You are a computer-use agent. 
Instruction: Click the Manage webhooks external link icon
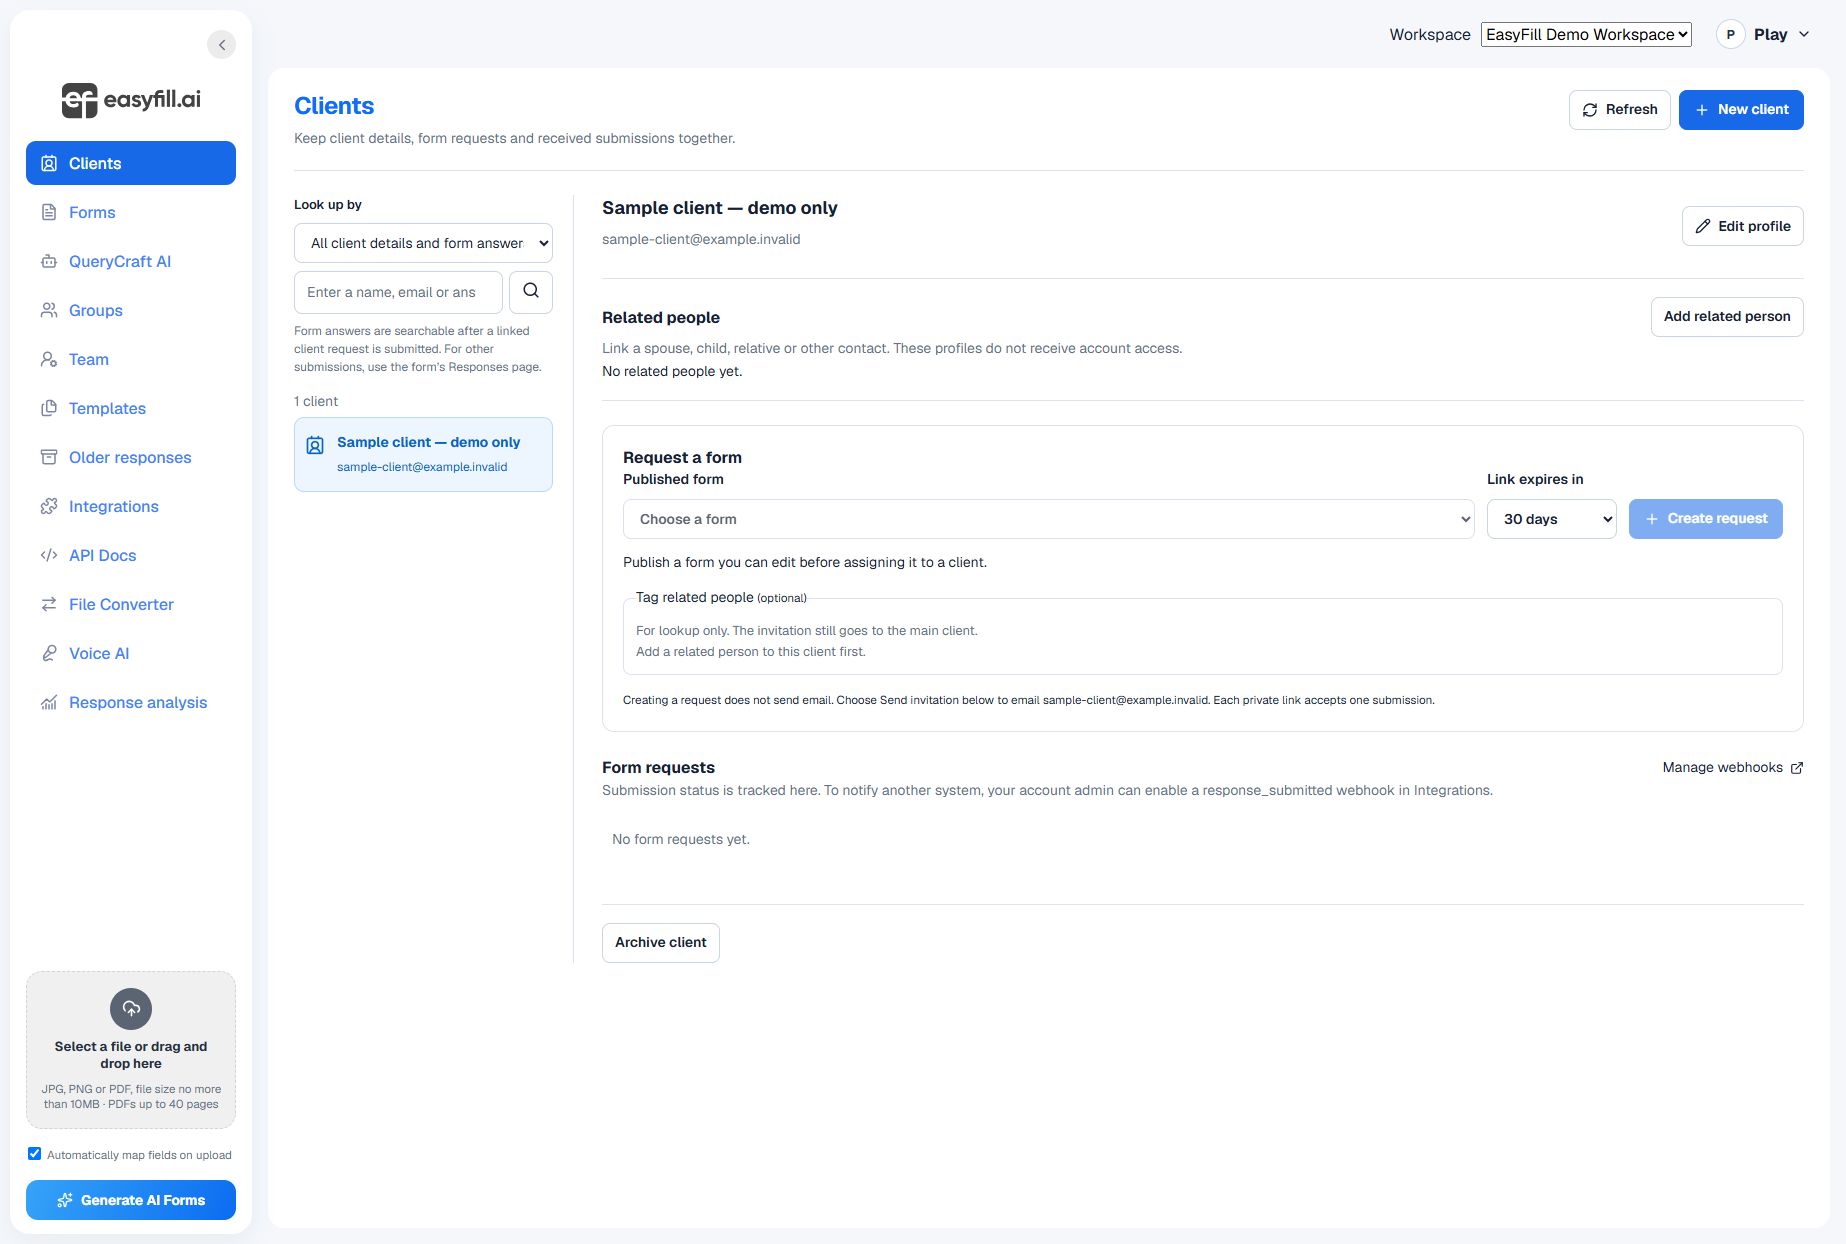click(1797, 768)
